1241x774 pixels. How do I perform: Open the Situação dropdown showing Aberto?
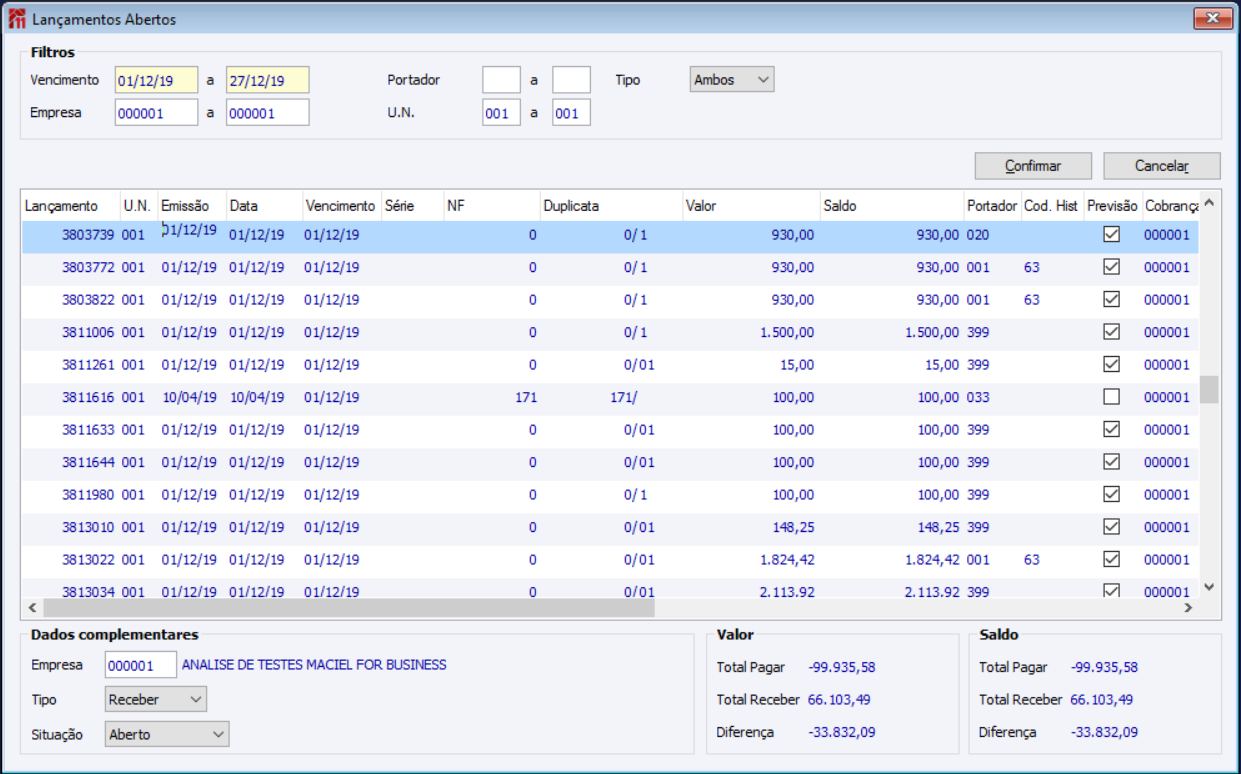point(167,735)
